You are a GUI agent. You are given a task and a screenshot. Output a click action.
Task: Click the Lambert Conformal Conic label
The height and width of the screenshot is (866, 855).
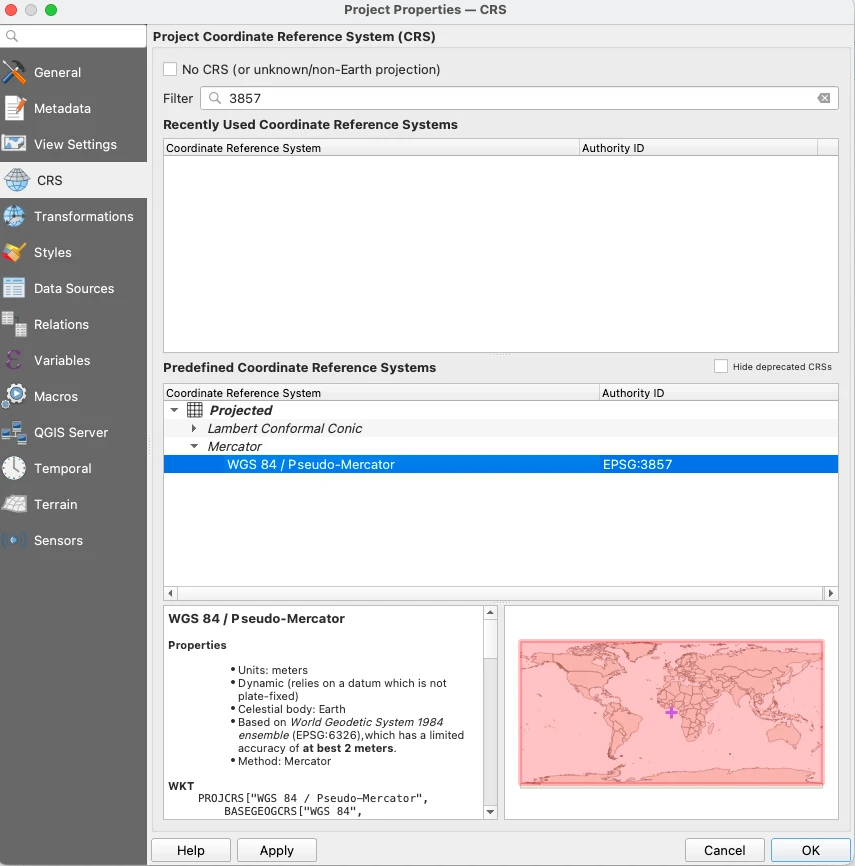point(284,428)
